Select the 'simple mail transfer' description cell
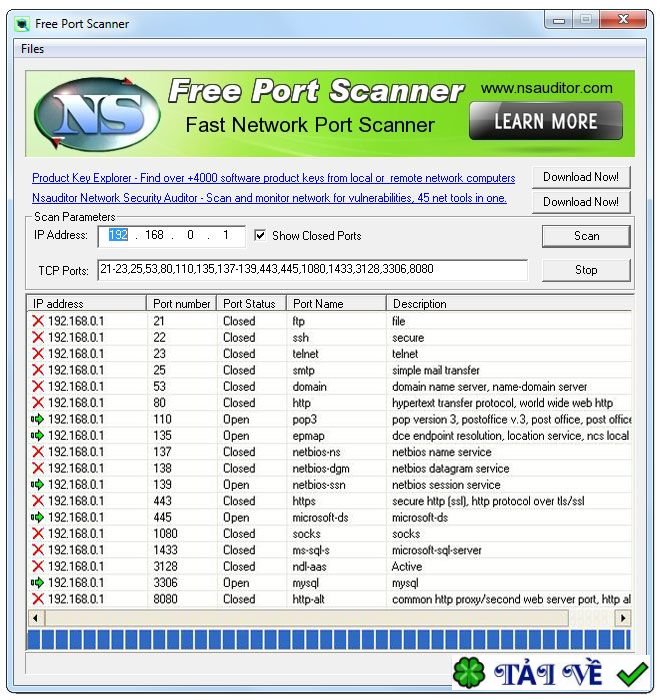The image size is (660, 700). 436,370
